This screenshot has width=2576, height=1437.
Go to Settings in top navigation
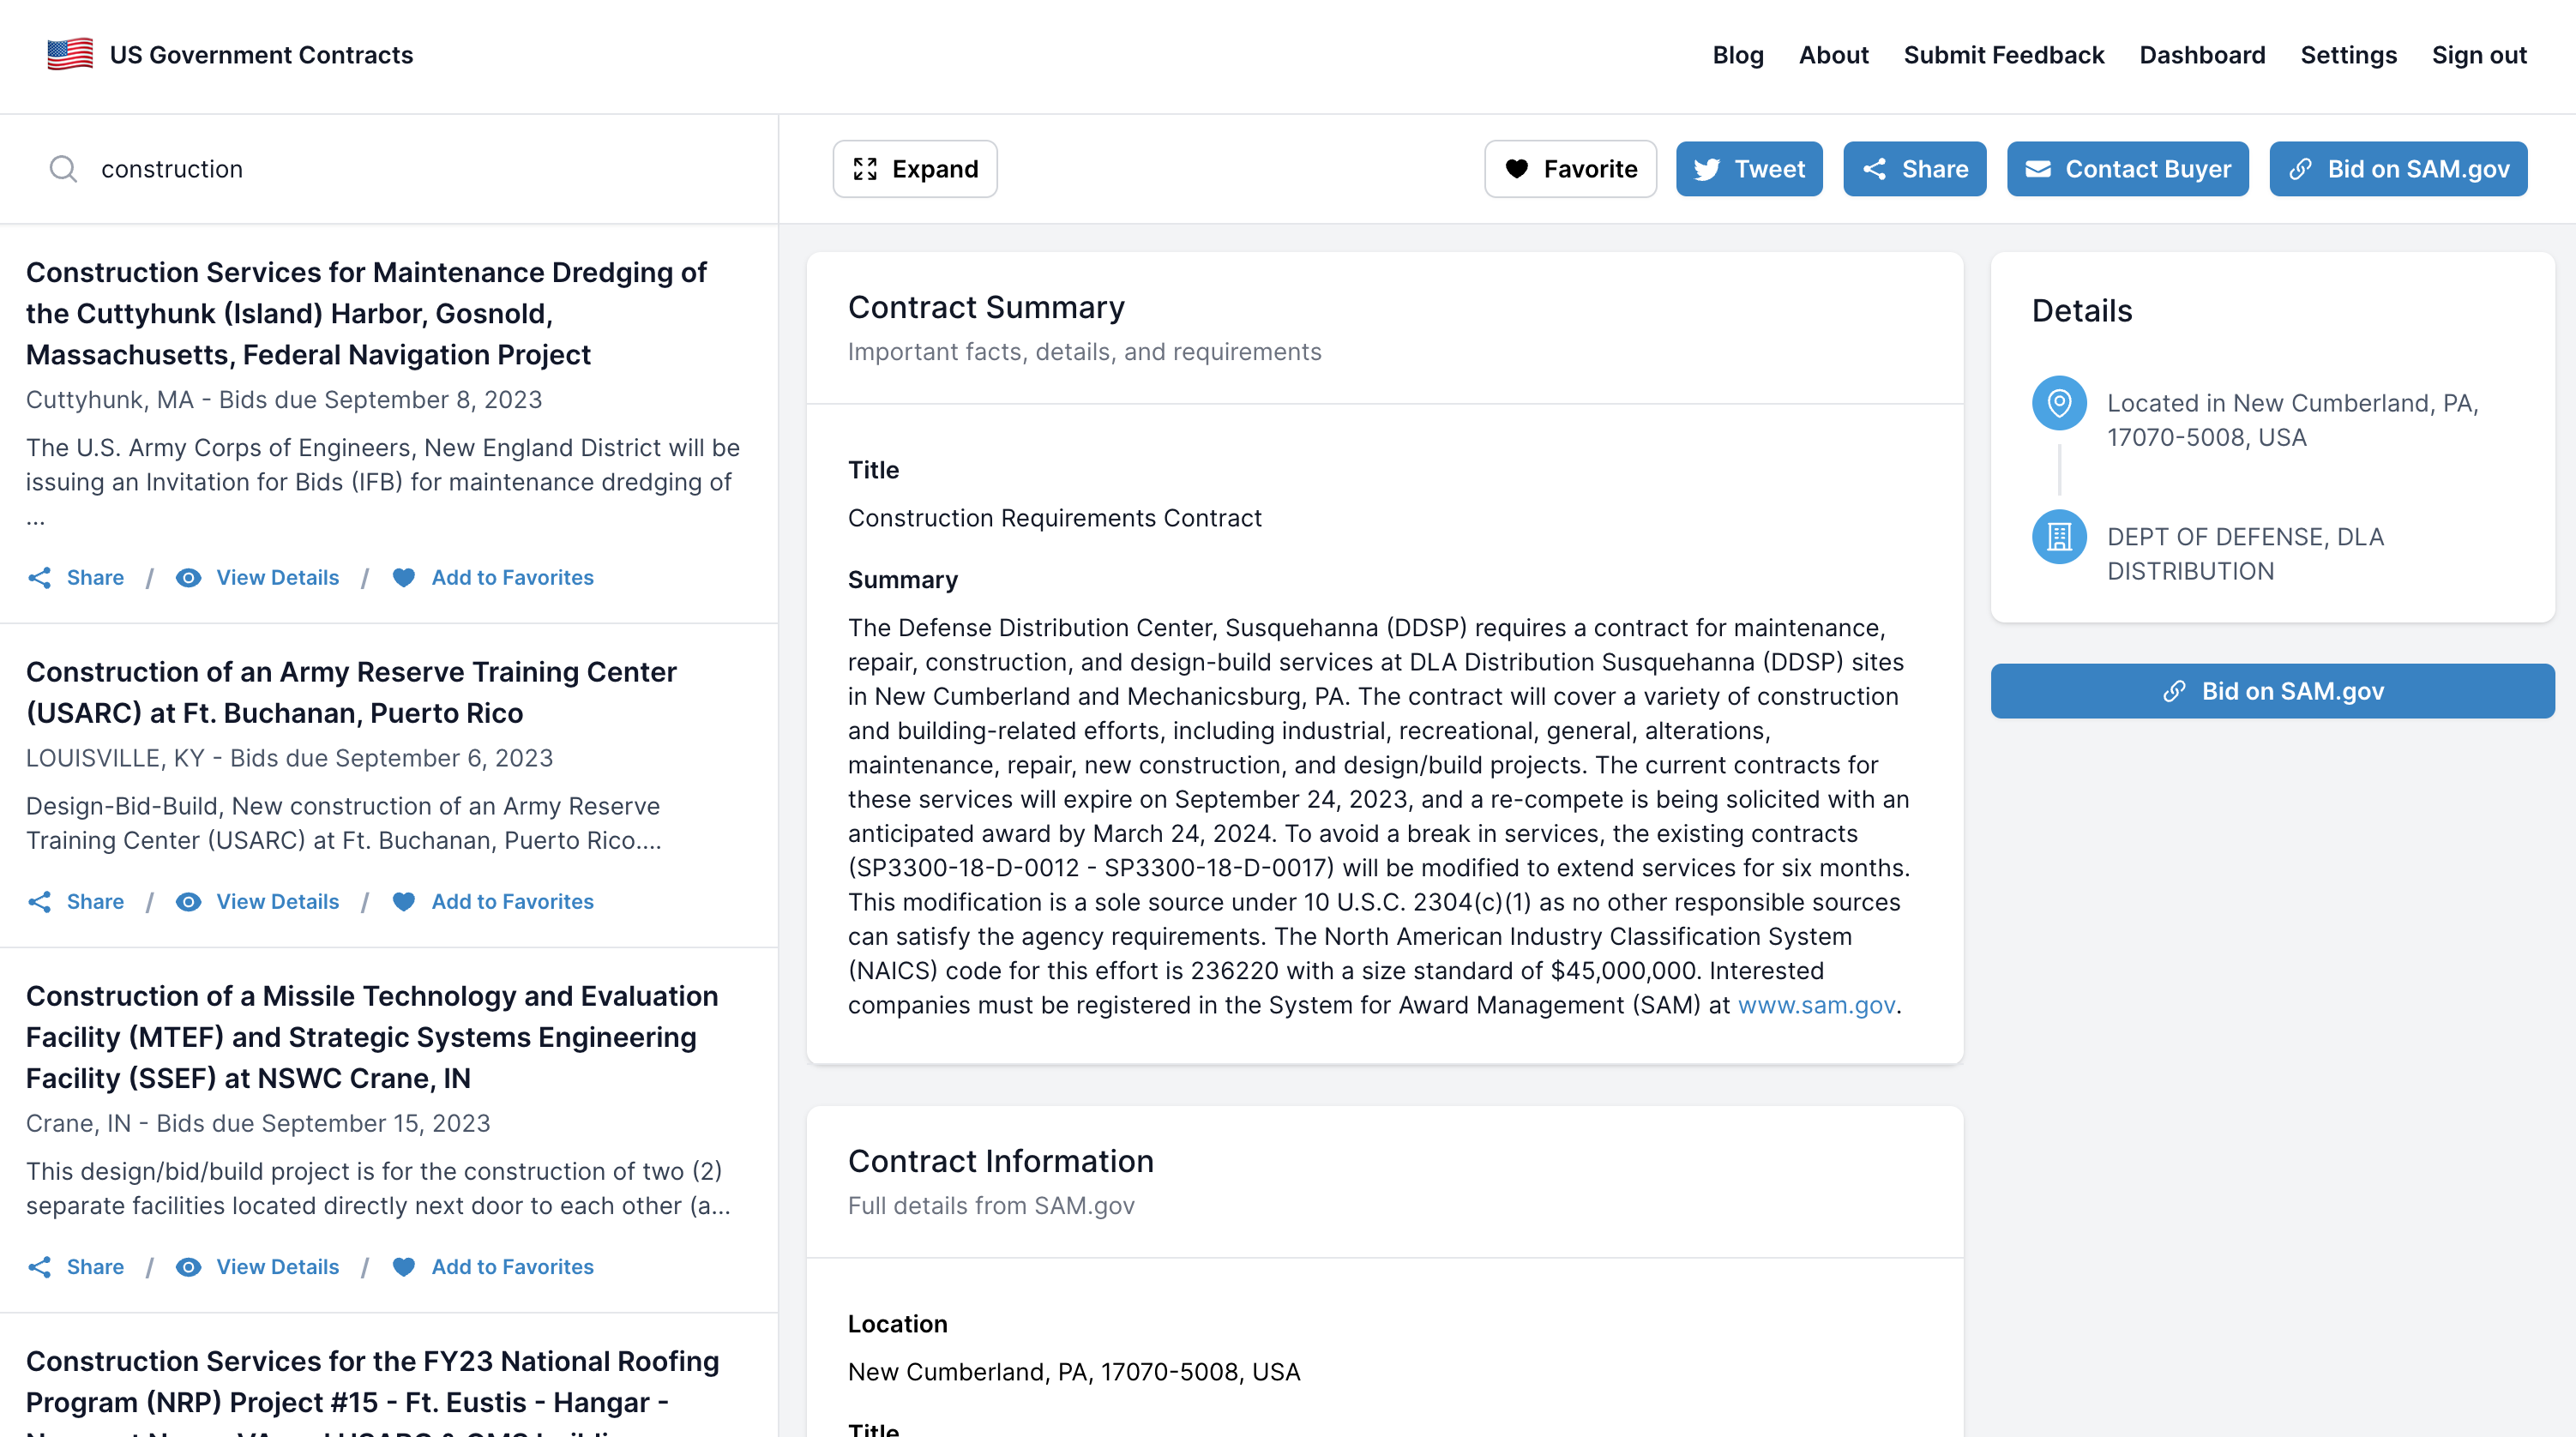pos(2347,55)
